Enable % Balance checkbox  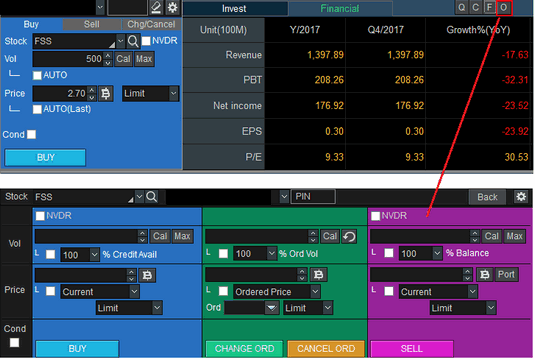point(389,253)
